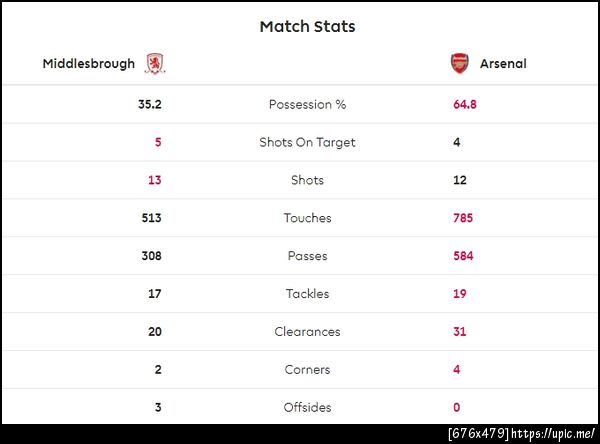
Task: Click the Tackles row label
Action: point(307,294)
